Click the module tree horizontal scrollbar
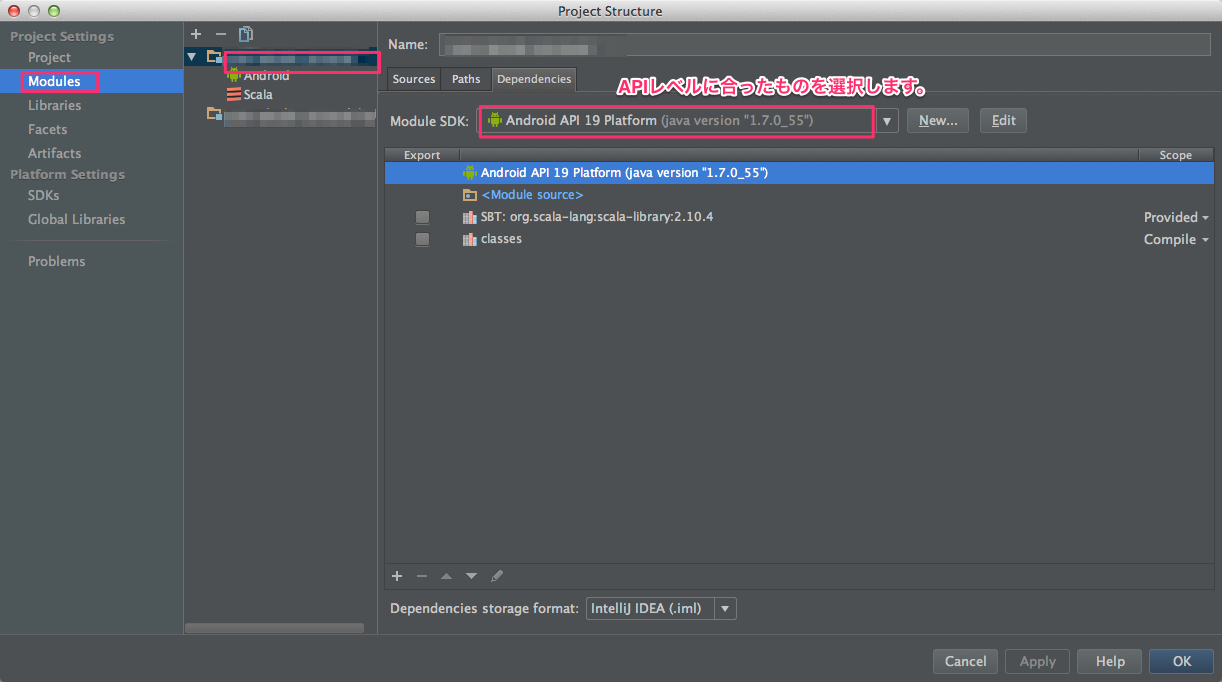 274,628
